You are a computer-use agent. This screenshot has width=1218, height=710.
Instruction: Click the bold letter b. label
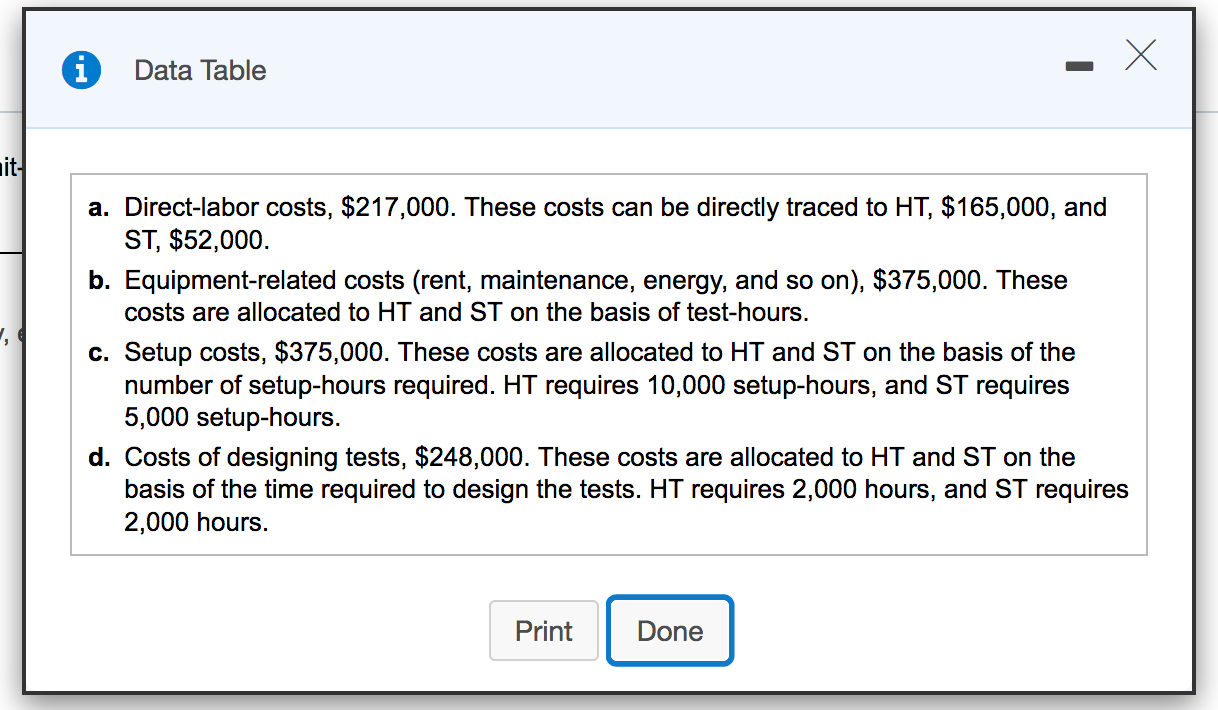click(98, 281)
